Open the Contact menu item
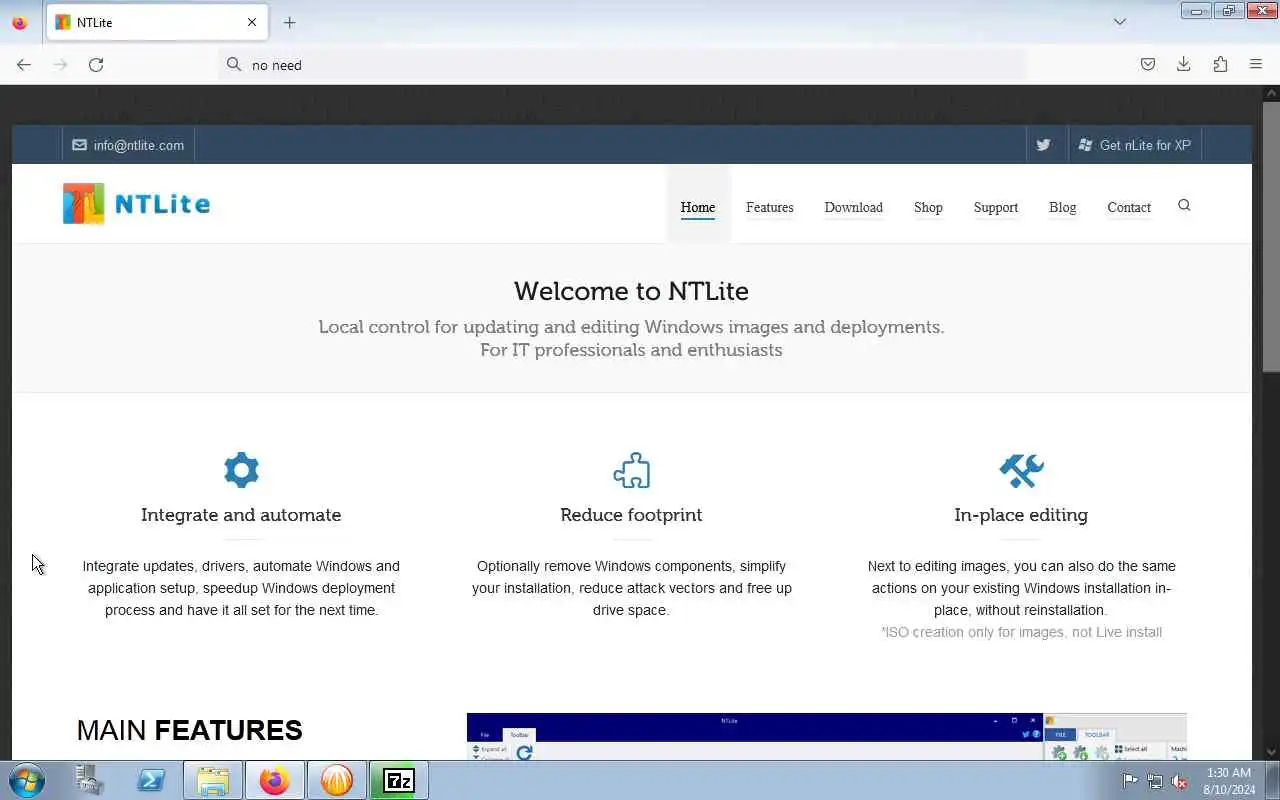Image resolution: width=1280 pixels, height=800 pixels. [1129, 207]
